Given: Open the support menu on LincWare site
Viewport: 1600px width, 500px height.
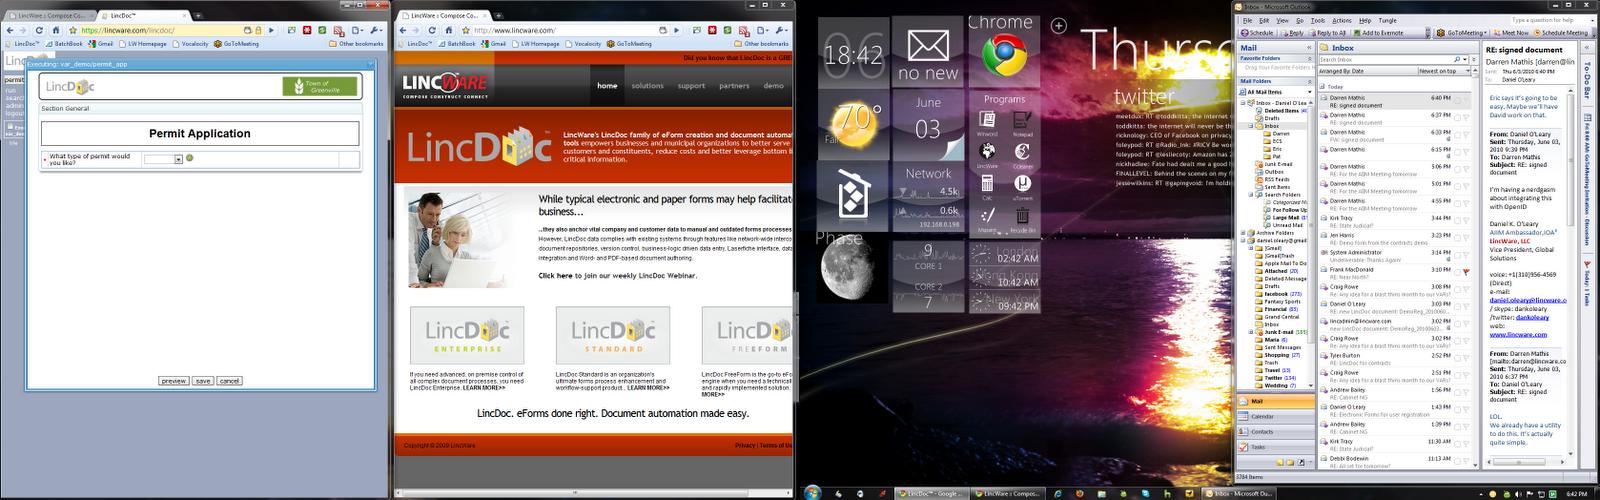Looking at the screenshot, I should point(691,86).
